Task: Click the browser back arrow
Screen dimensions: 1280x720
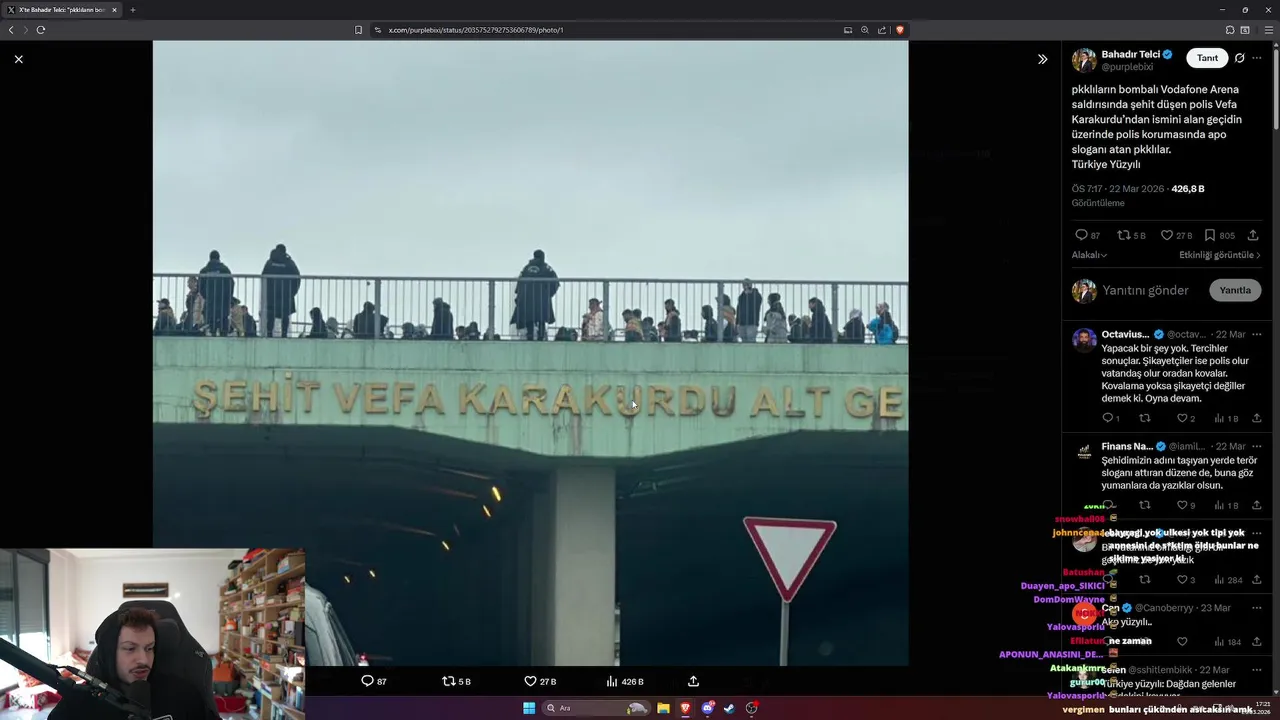Action: point(11,30)
